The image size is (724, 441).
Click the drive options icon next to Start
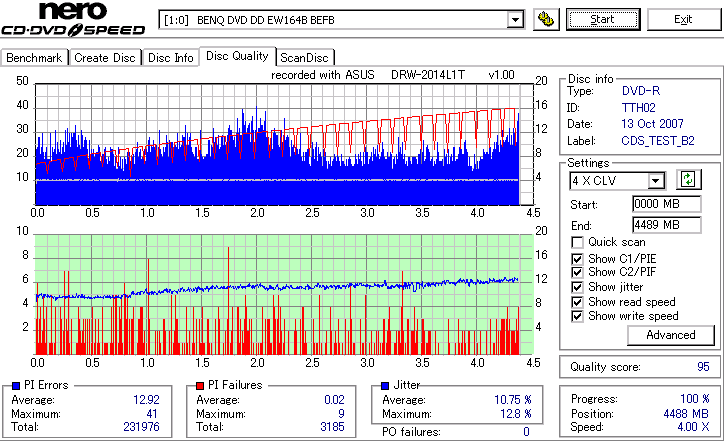tap(546, 19)
